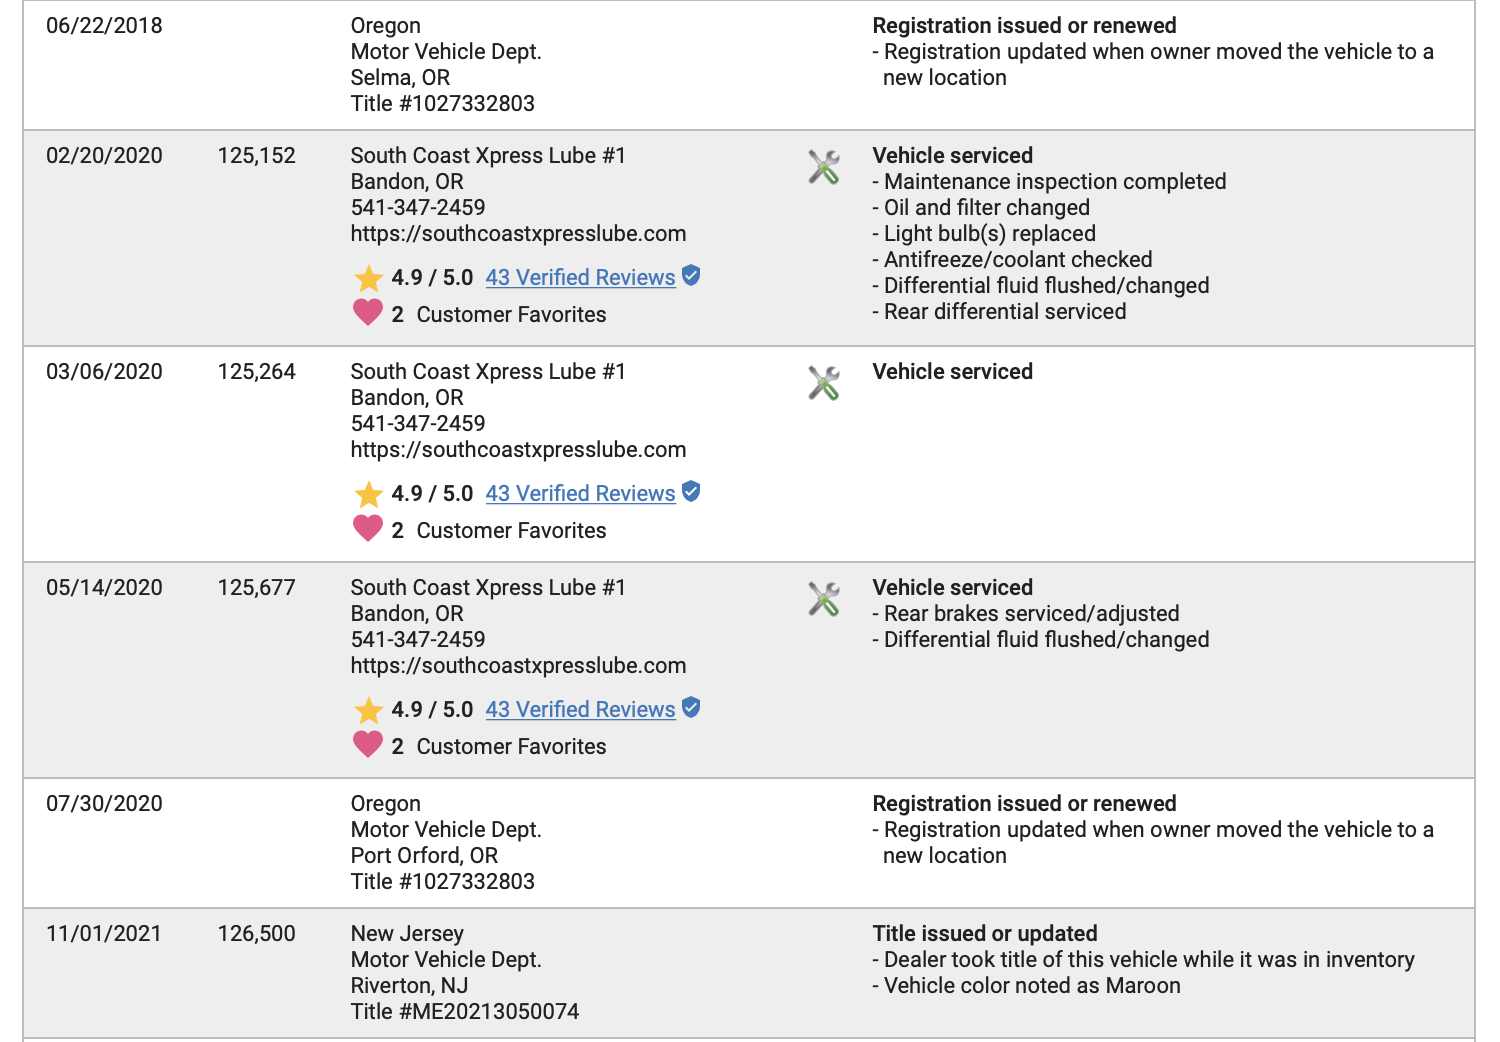This screenshot has height=1042, width=1500.
Task: Click wrench icon for 02/20/2020 service entry
Action: [824, 167]
